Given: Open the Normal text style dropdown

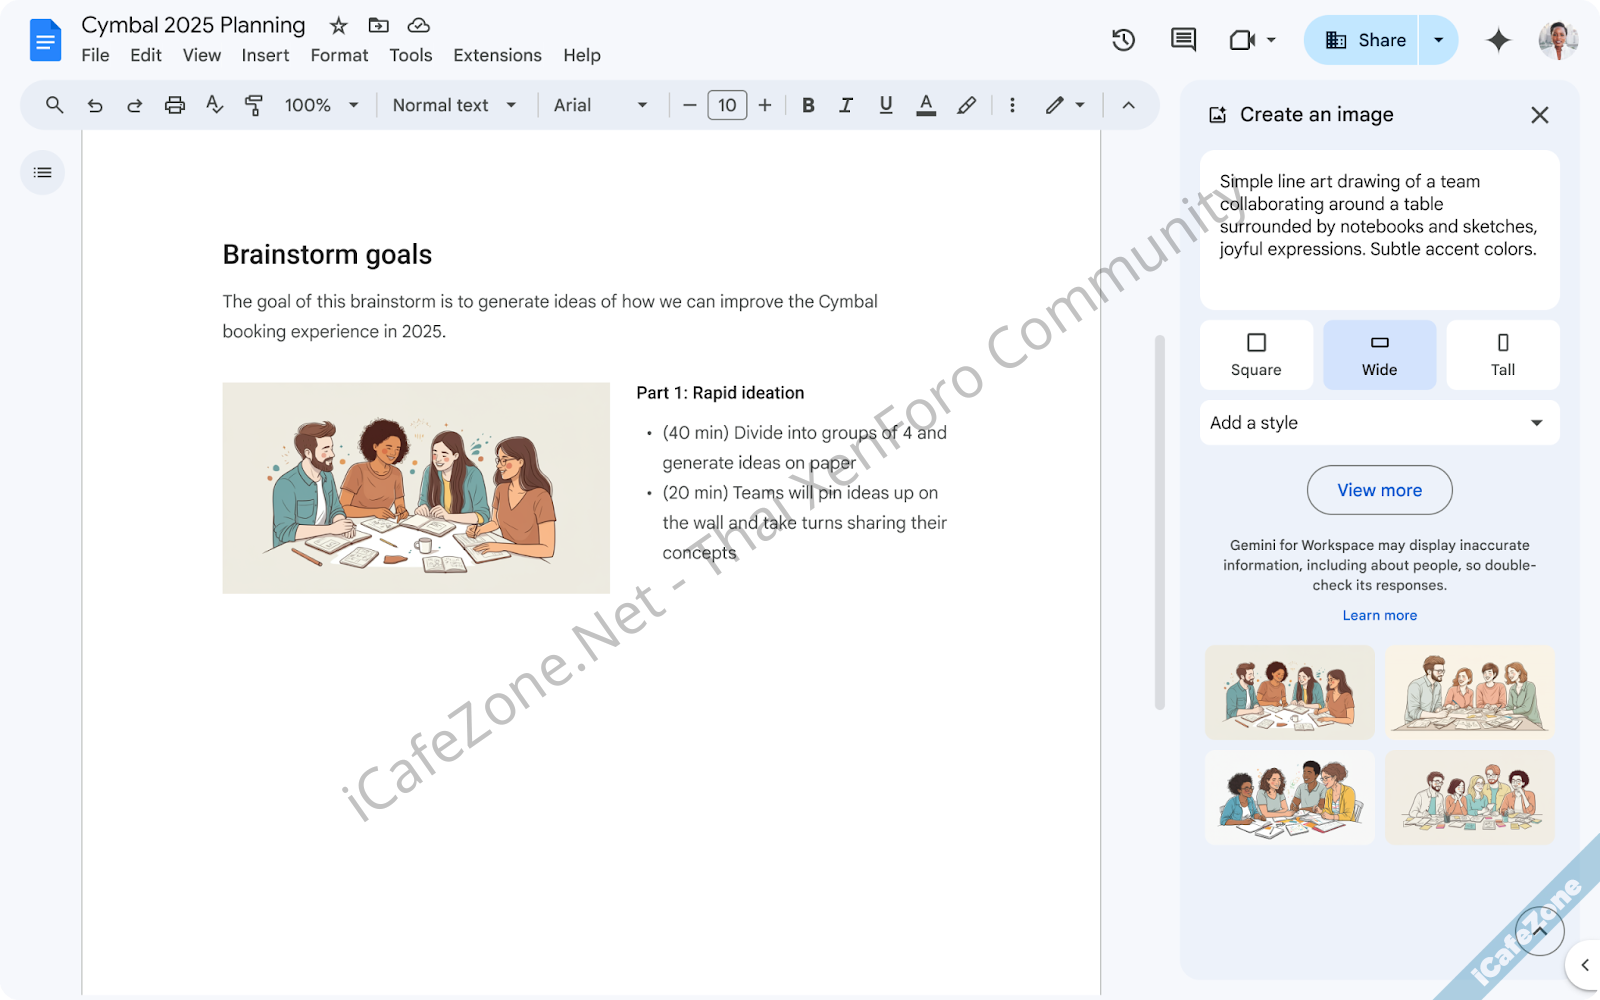Looking at the screenshot, I should (454, 105).
